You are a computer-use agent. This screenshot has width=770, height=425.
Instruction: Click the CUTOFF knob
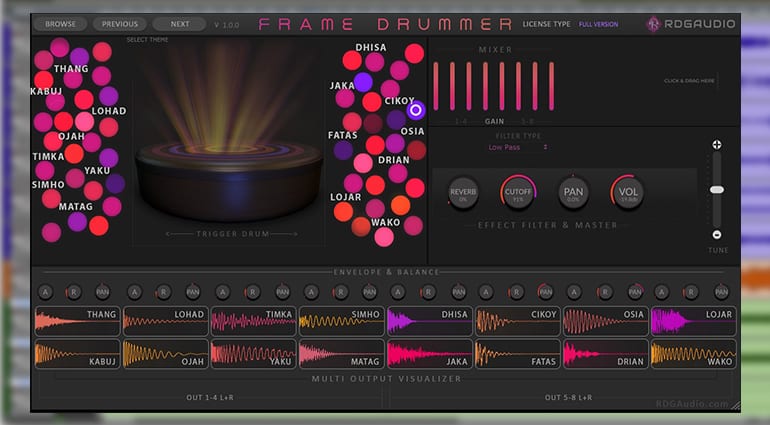(518, 193)
